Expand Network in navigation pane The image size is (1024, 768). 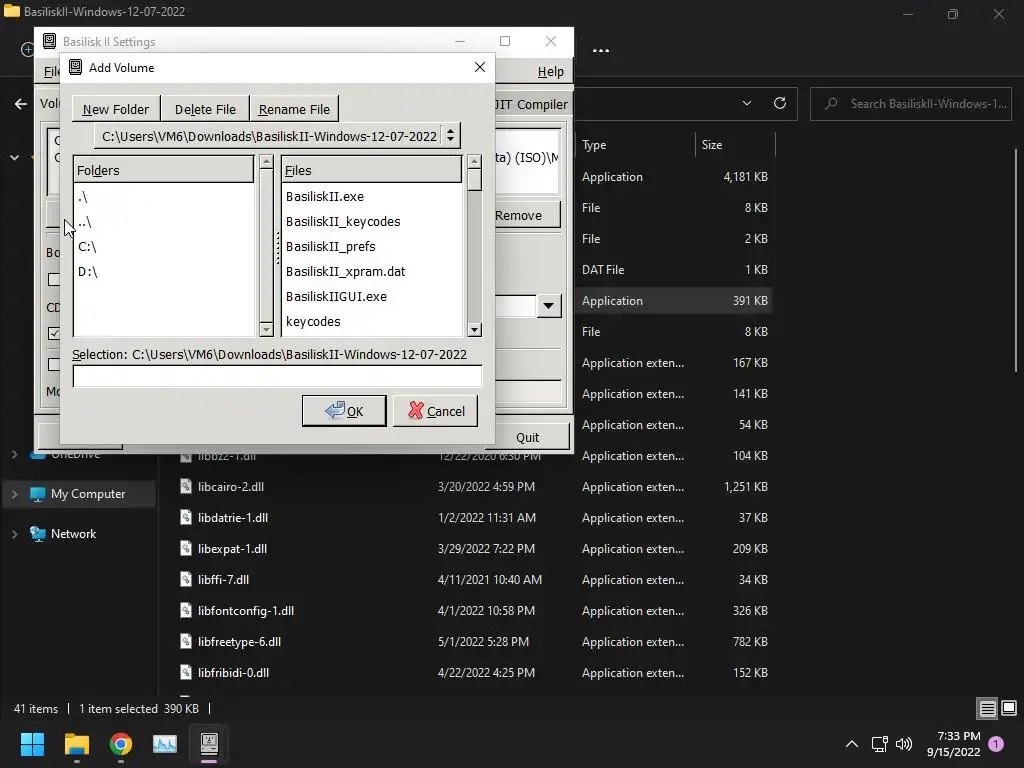tap(14, 534)
